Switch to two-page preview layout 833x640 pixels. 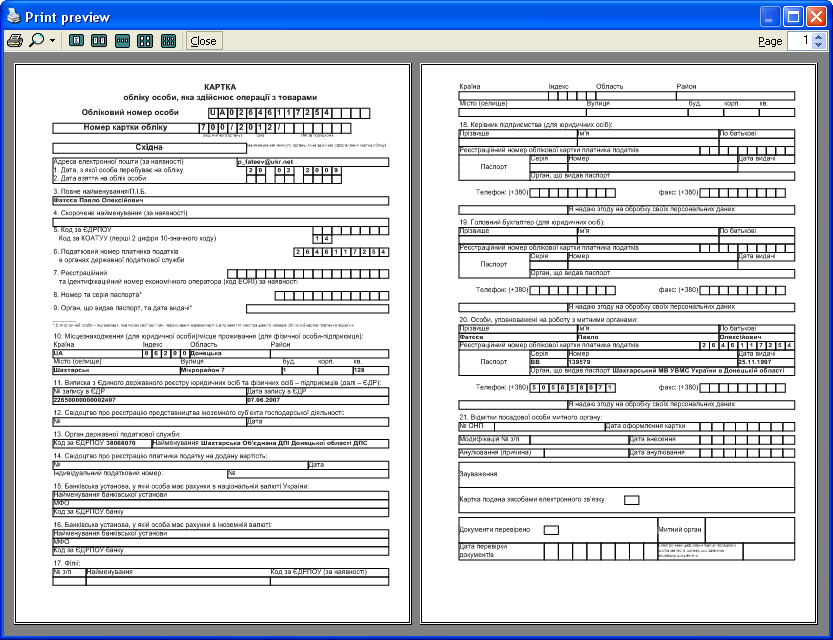click(x=99, y=41)
